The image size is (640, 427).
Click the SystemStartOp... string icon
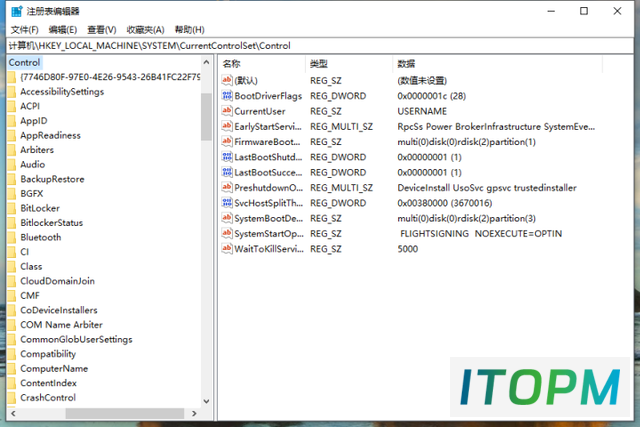coord(227,233)
